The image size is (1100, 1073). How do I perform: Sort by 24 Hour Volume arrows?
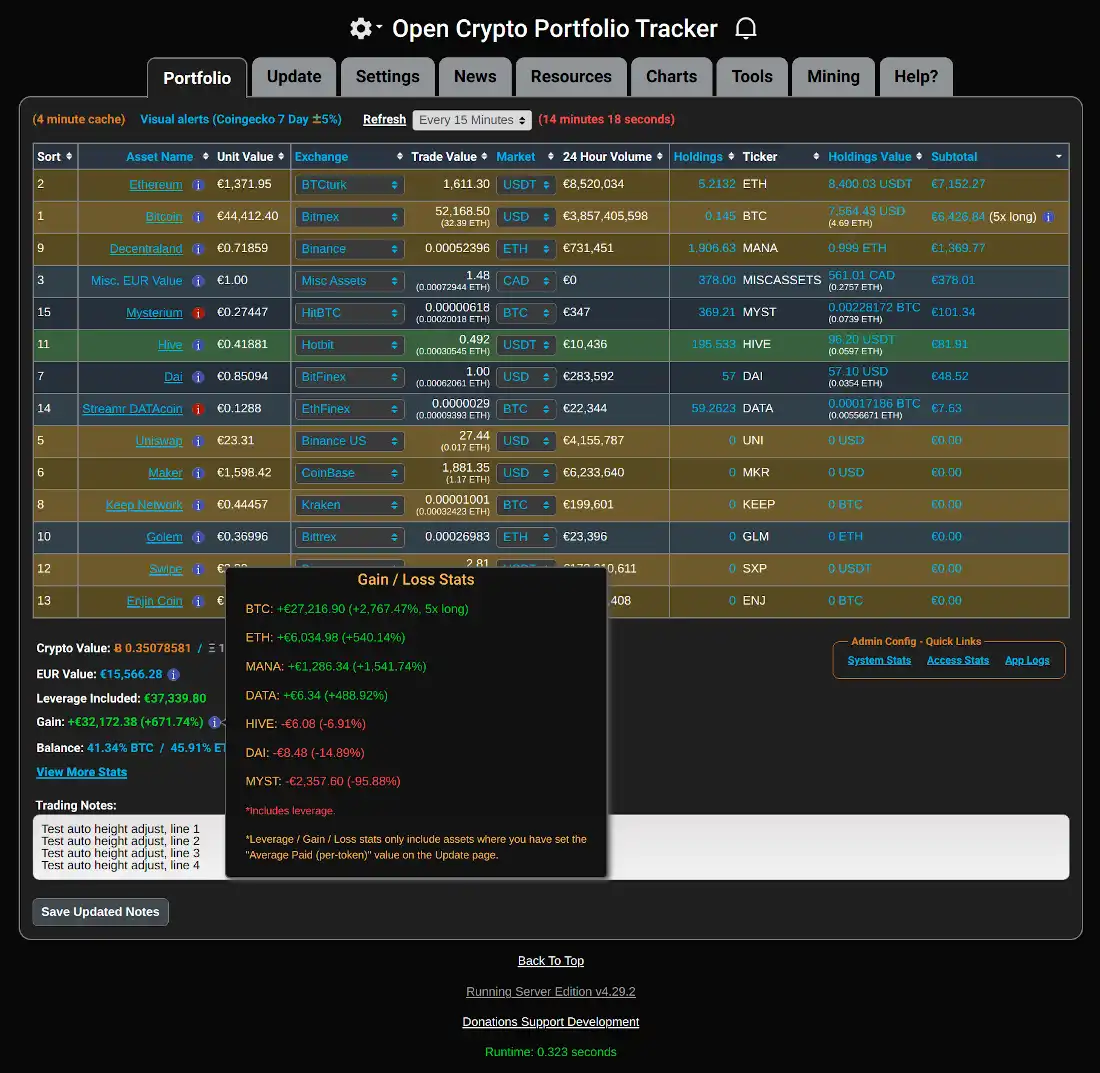[x=659, y=156]
